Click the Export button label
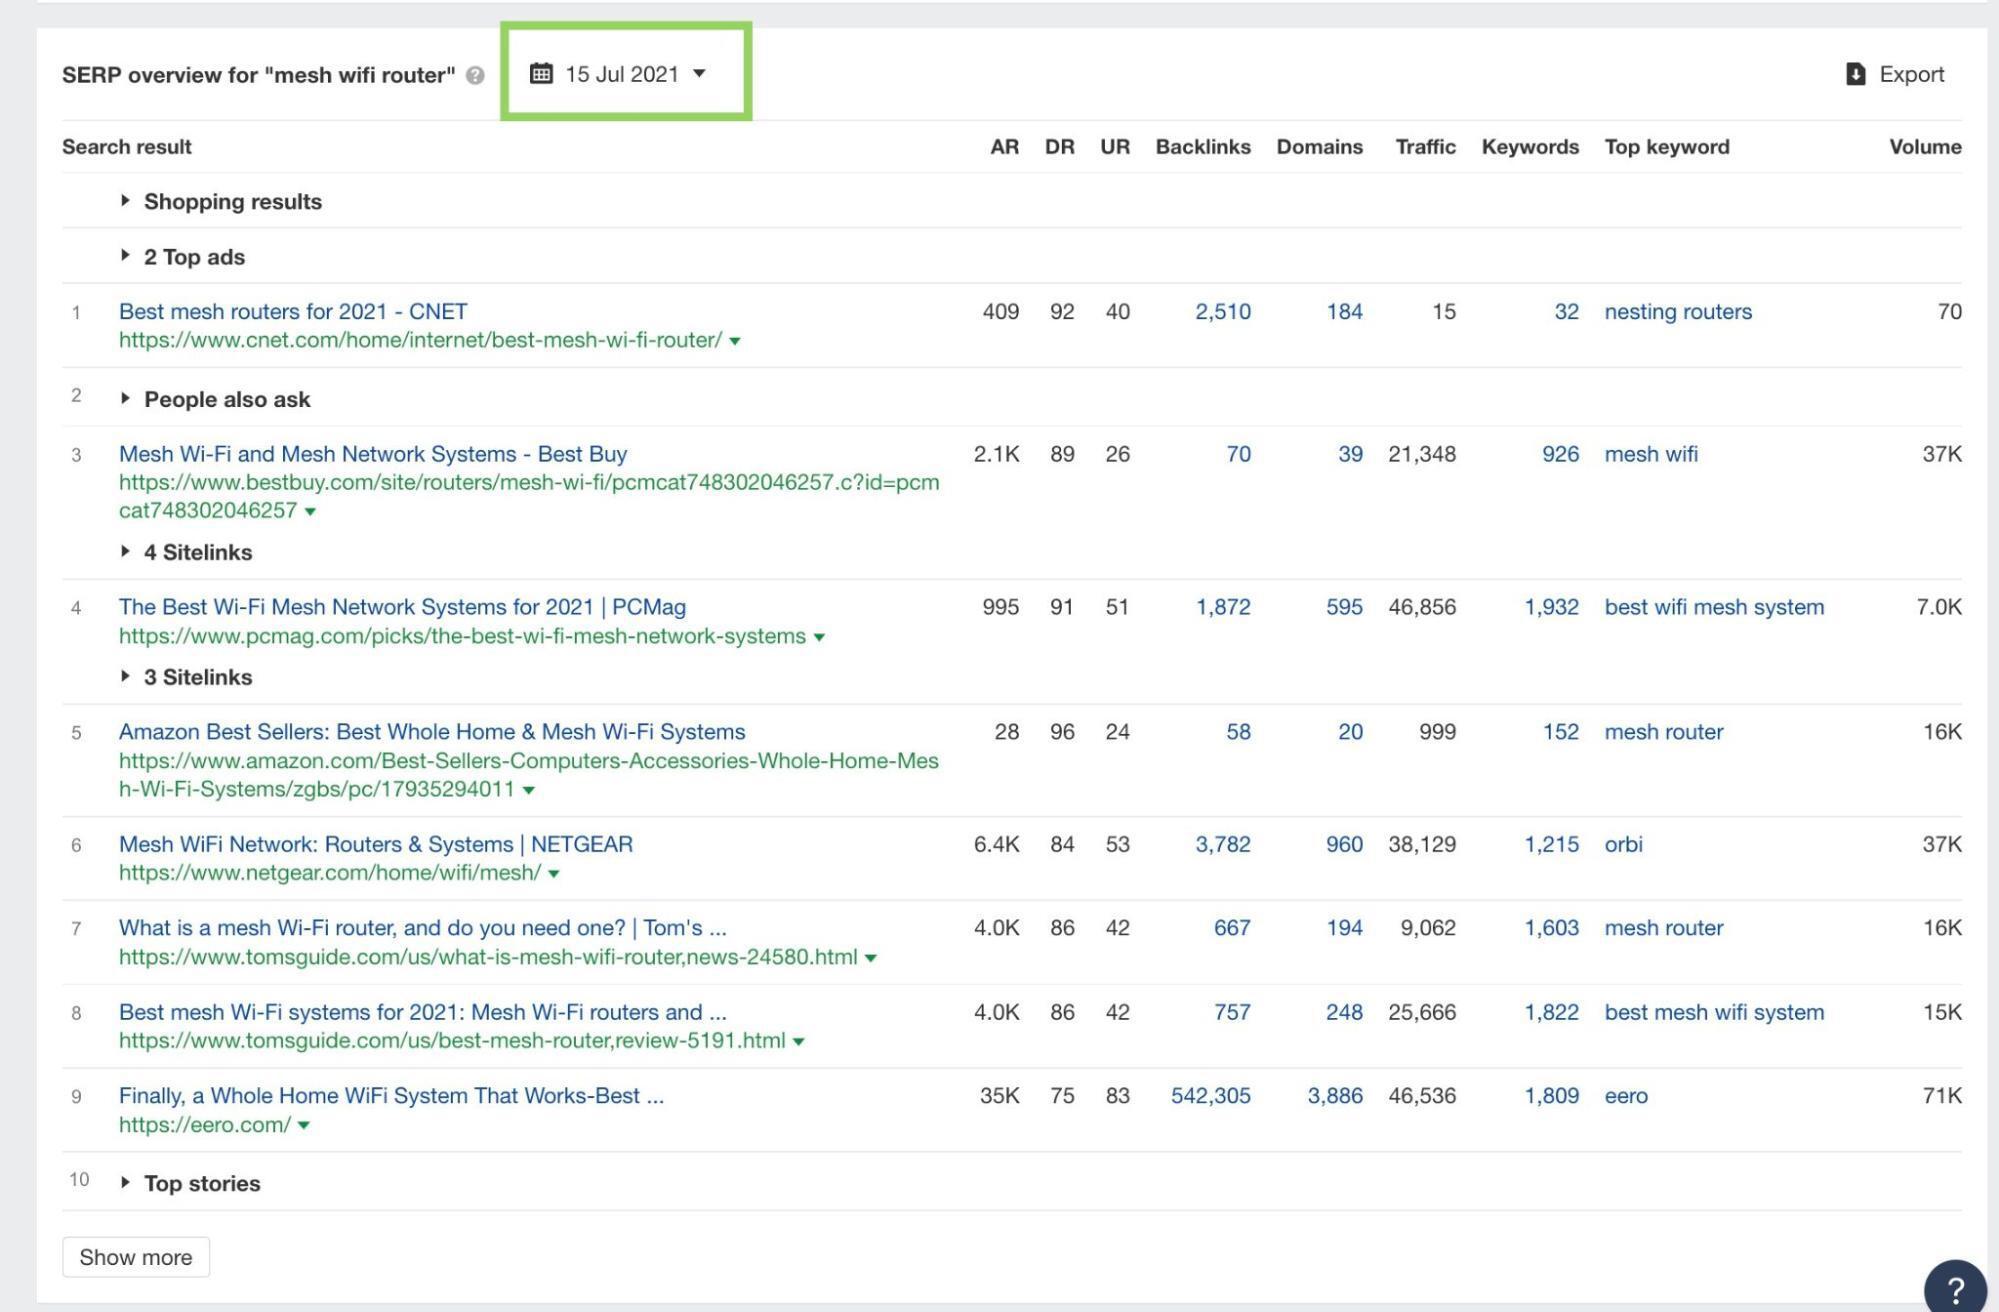 (x=1911, y=74)
